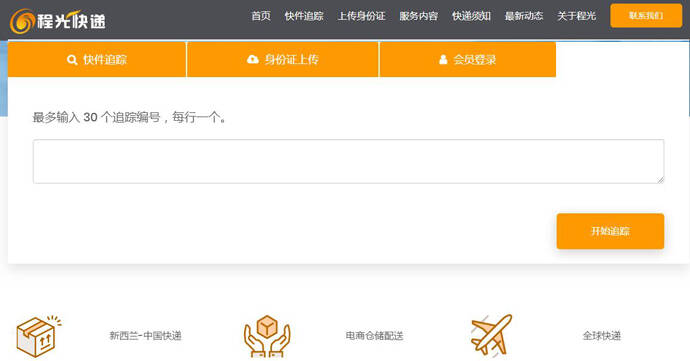Click the 全球快递 label
690x361 pixels.
[x=602, y=336]
